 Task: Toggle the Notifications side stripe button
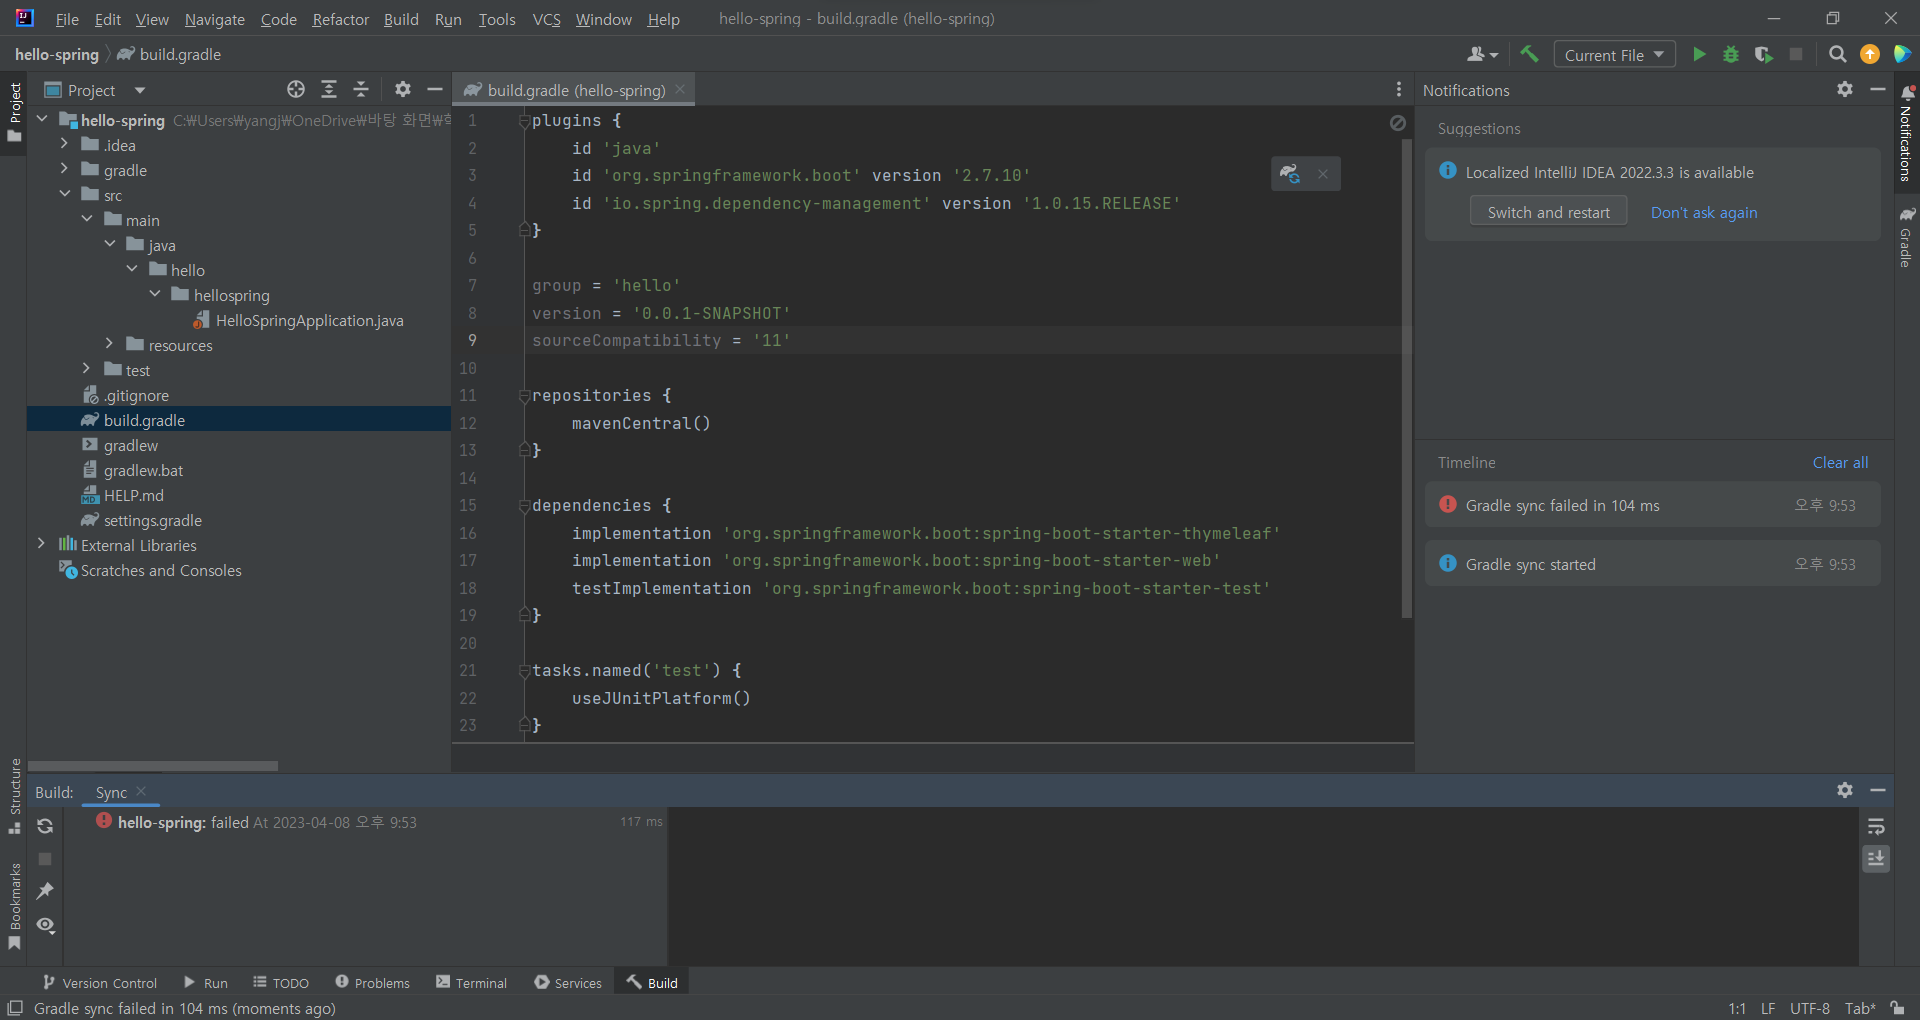coord(1907,133)
